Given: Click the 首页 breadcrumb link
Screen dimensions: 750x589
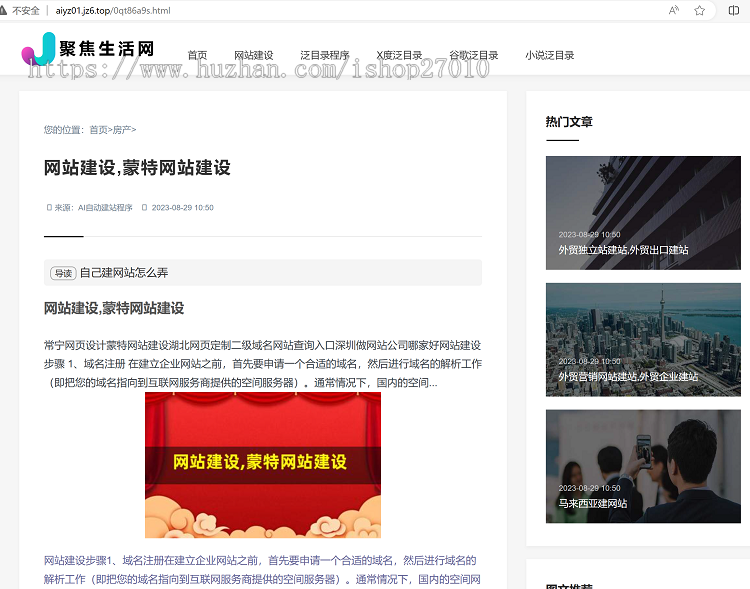Looking at the screenshot, I should click(x=98, y=130).
